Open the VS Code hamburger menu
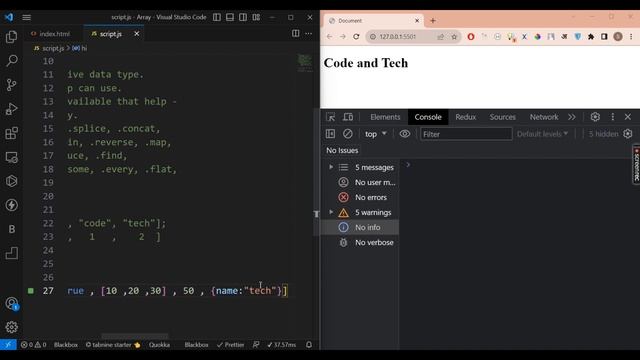 [27, 17]
